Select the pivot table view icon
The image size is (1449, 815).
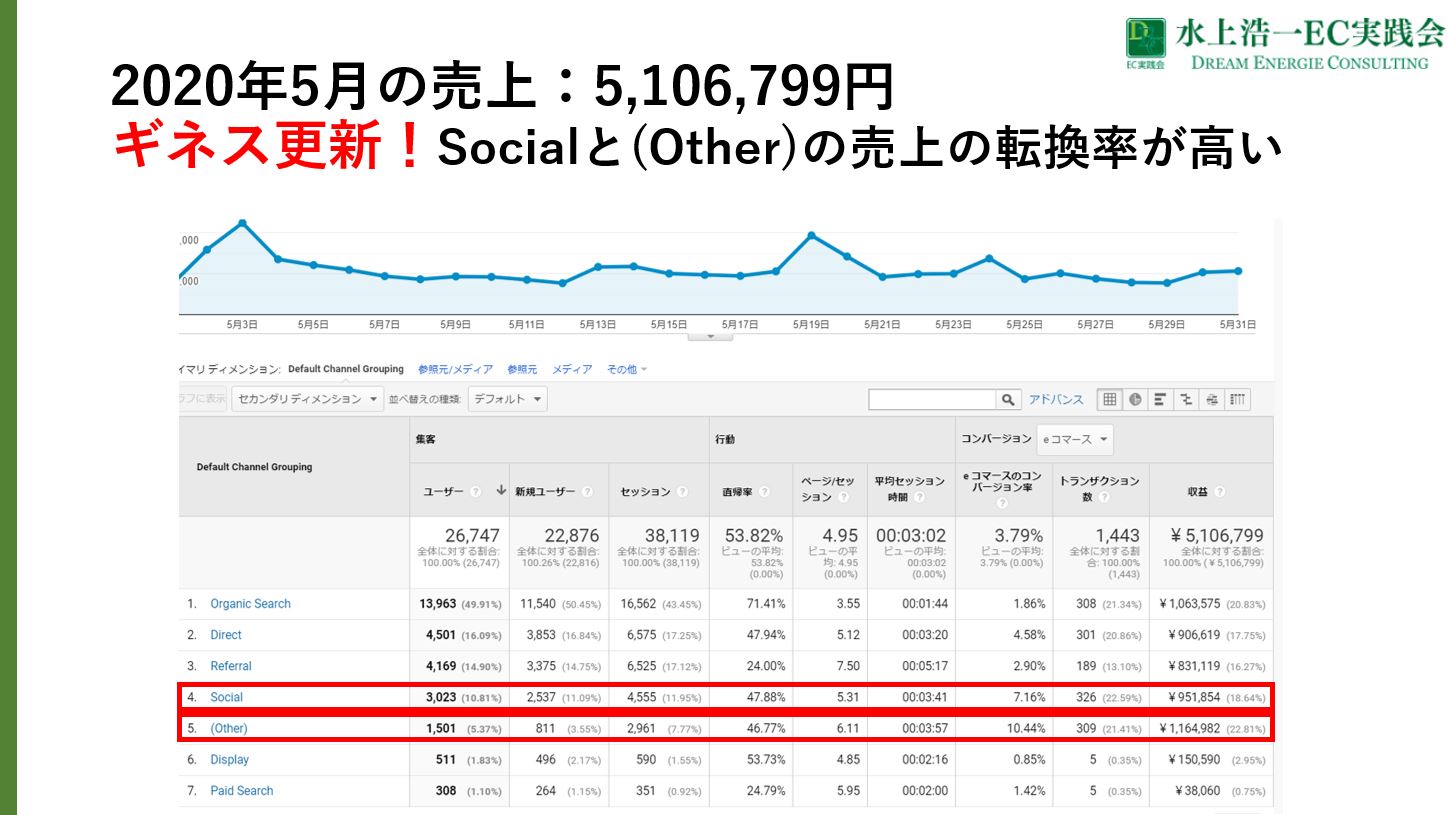coord(1238,400)
